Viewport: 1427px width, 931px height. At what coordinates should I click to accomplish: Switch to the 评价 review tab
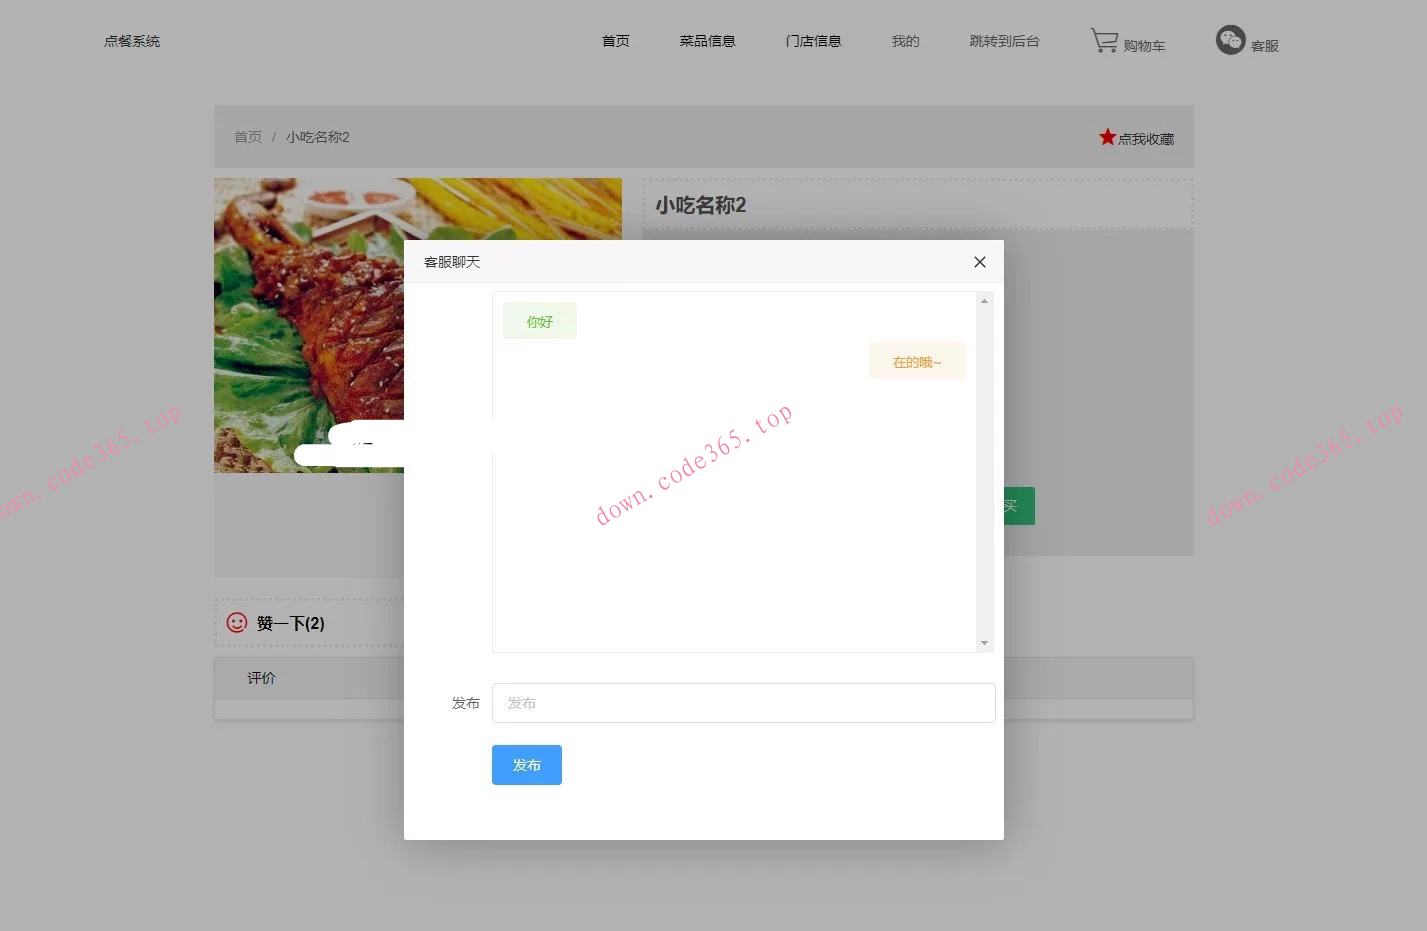pyautogui.click(x=261, y=678)
